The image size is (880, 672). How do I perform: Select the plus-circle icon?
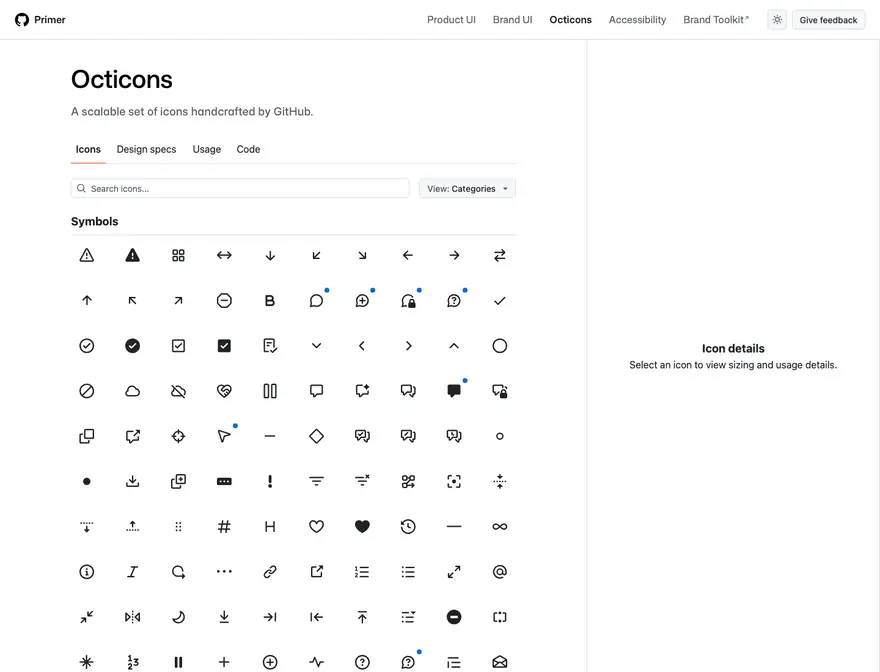coord(270,662)
